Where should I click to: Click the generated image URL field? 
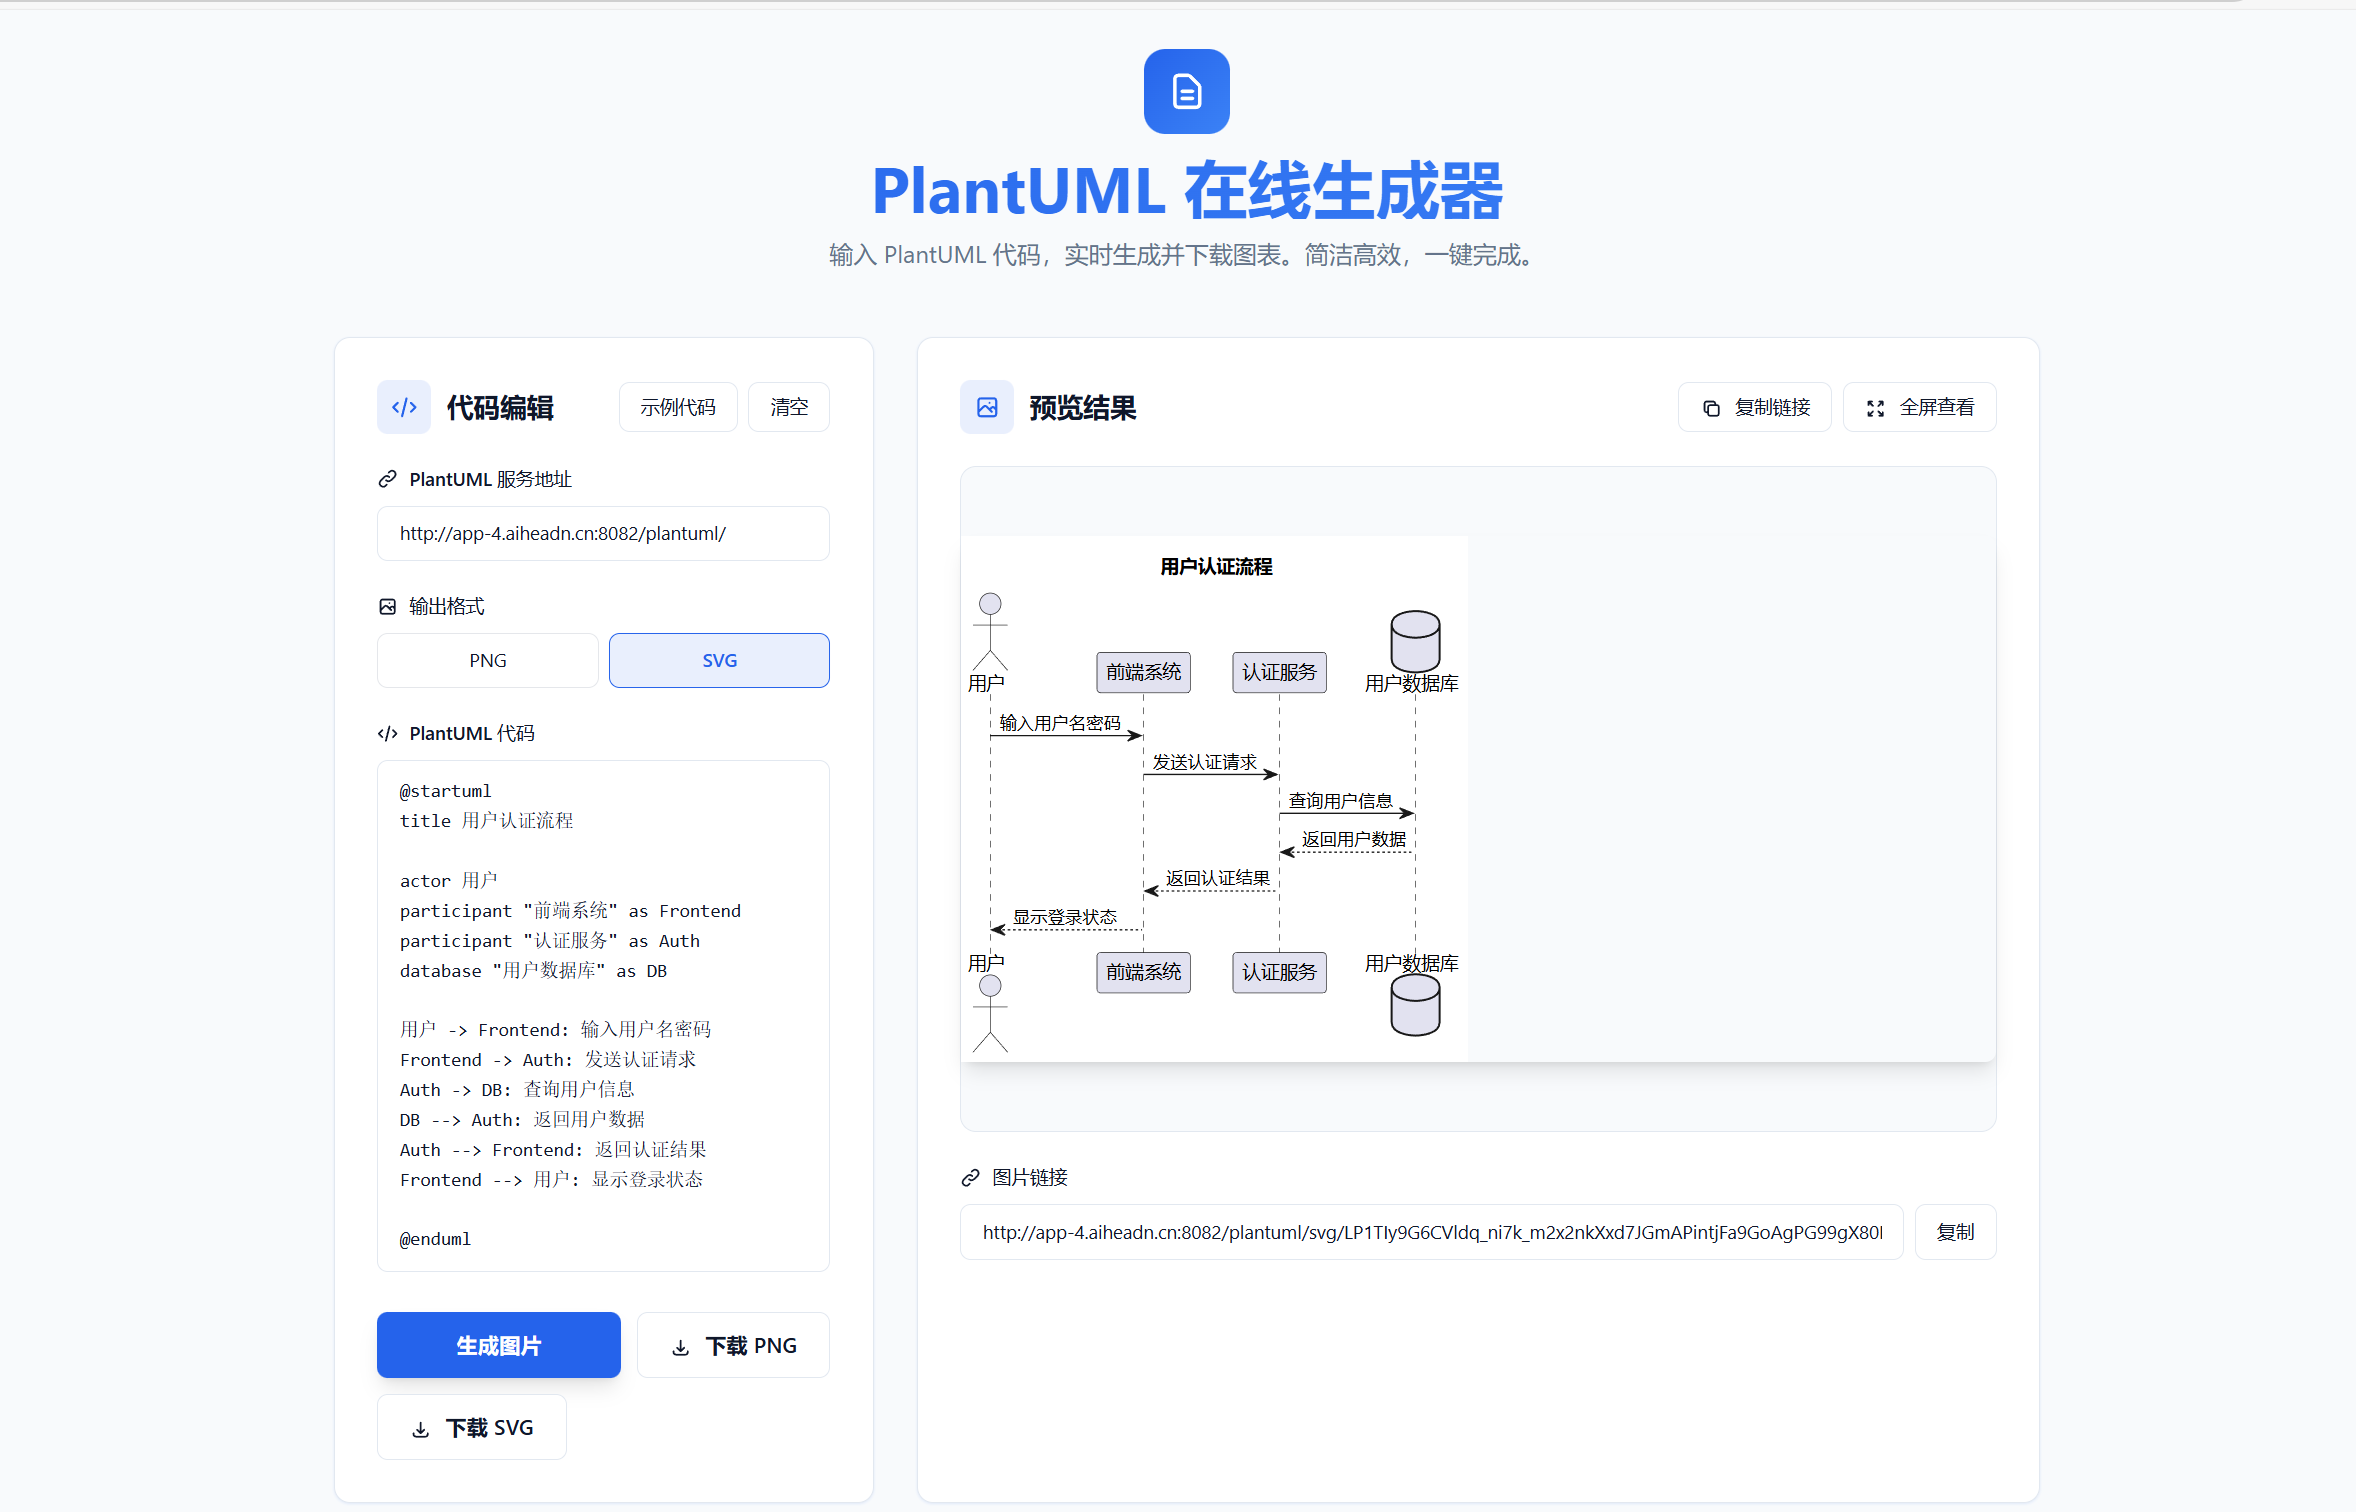pos(1431,1232)
